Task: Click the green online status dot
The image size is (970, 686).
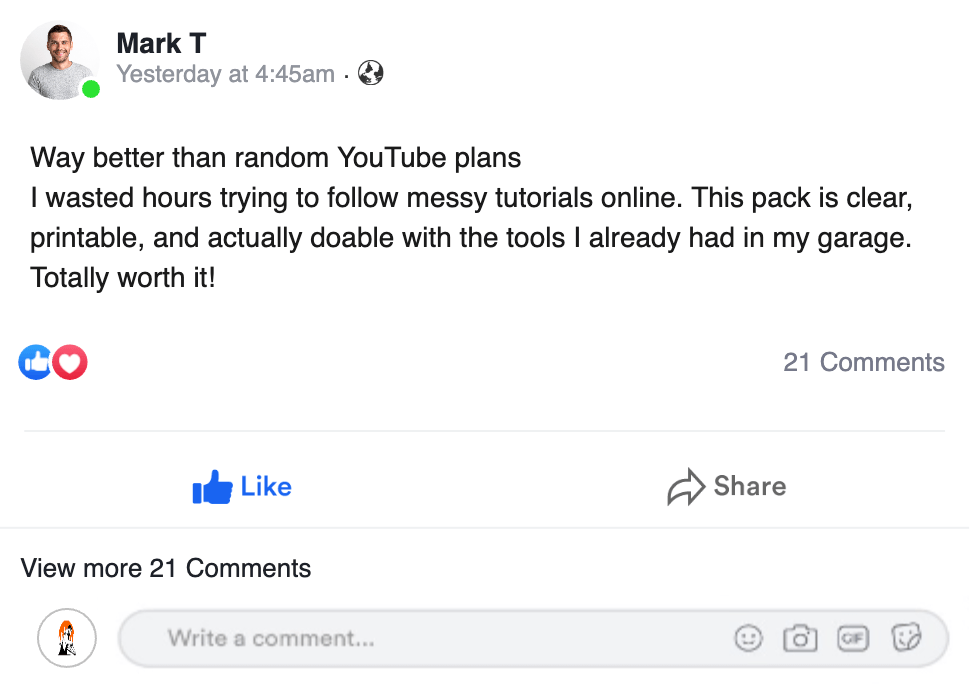Action: coord(91,89)
